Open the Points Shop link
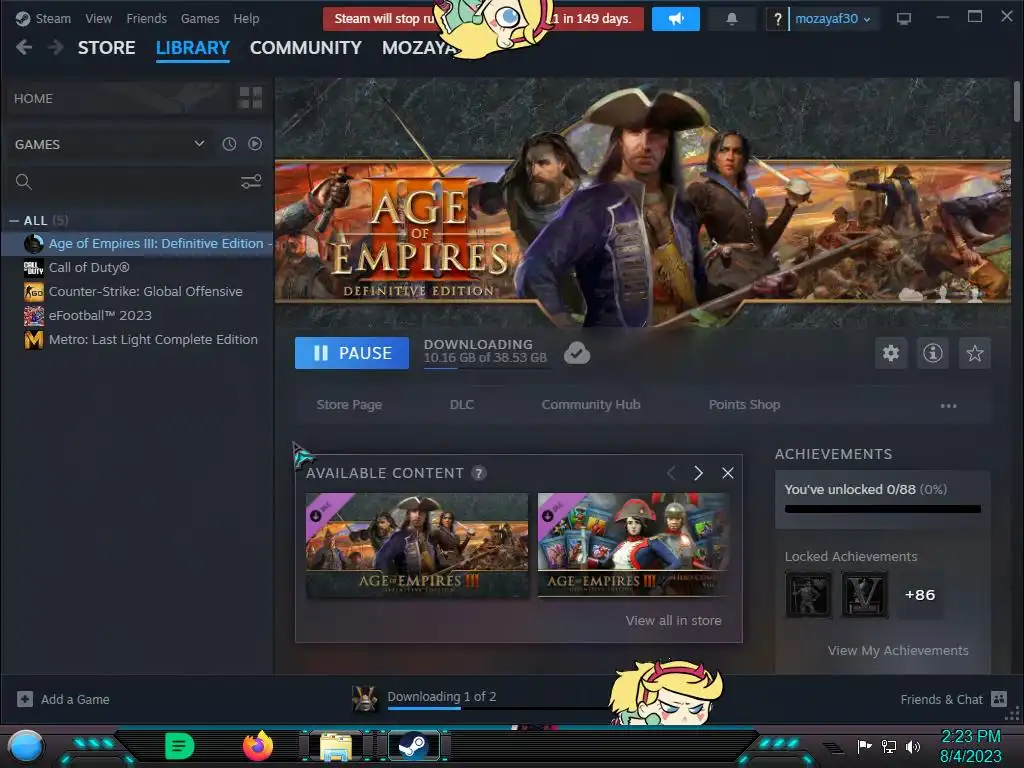Screen dimensions: 1024x768 pyautogui.click(x=744, y=405)
